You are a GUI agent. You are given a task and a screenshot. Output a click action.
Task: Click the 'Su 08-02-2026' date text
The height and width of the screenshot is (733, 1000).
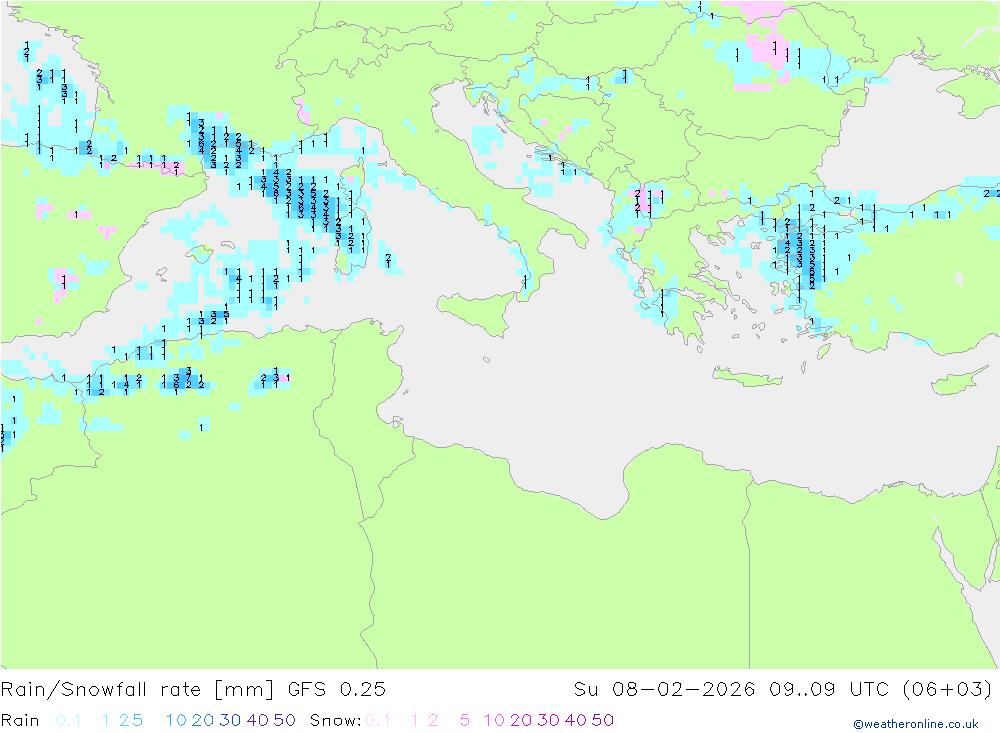664,690
